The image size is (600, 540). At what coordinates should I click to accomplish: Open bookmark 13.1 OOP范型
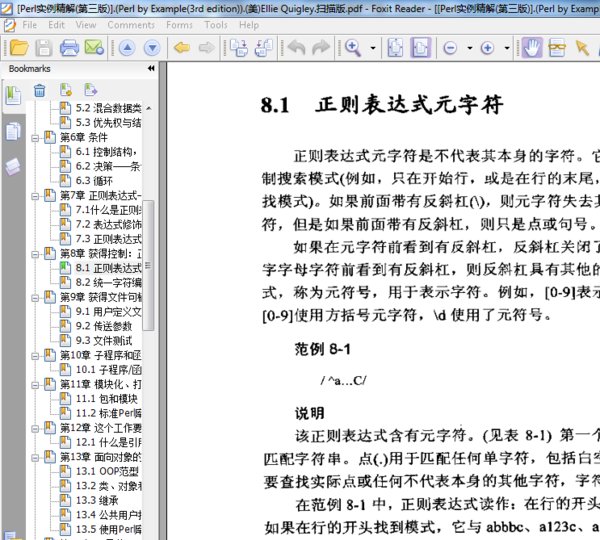pyautogui.click(x=107, y=472)
